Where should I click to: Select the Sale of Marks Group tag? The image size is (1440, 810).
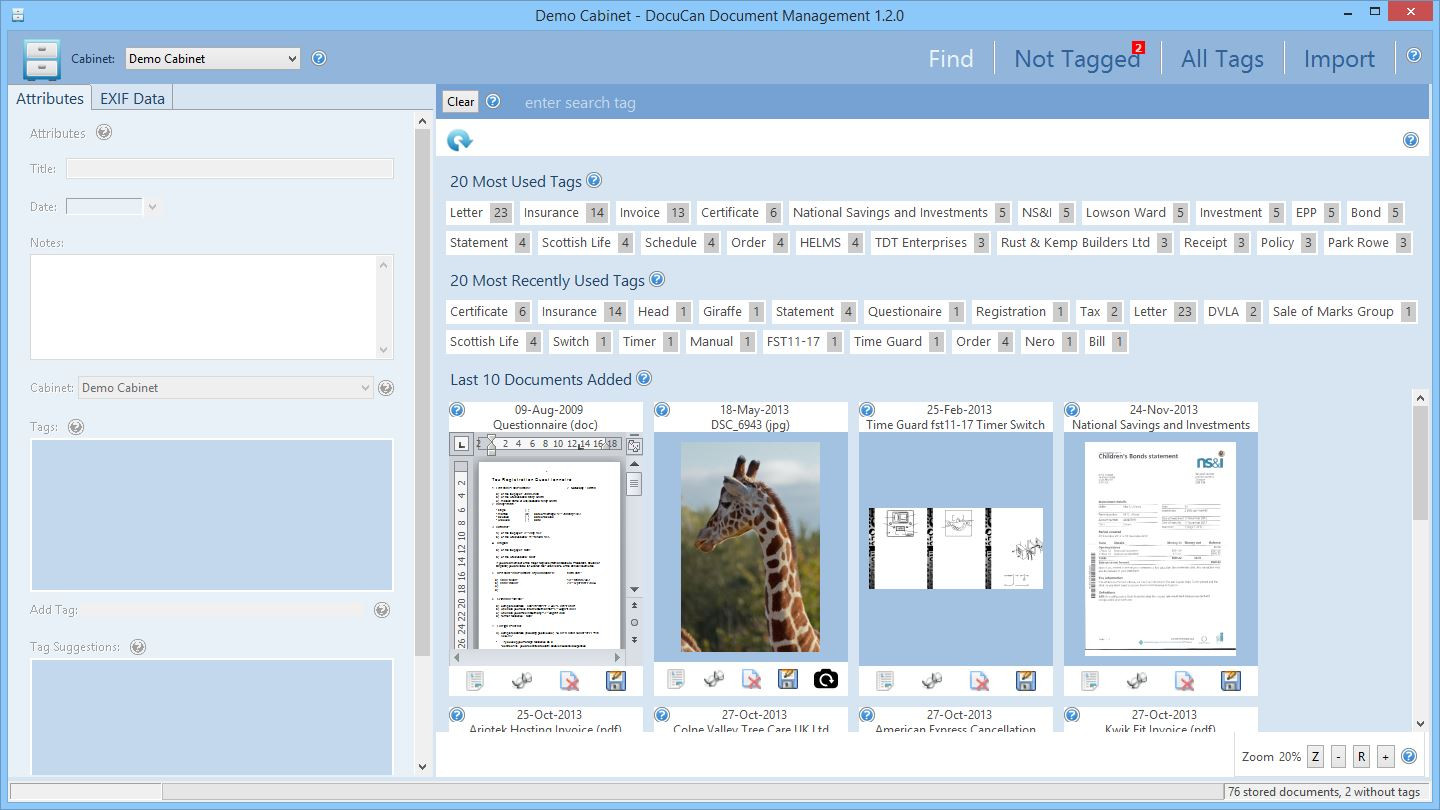click(1342, 311)
